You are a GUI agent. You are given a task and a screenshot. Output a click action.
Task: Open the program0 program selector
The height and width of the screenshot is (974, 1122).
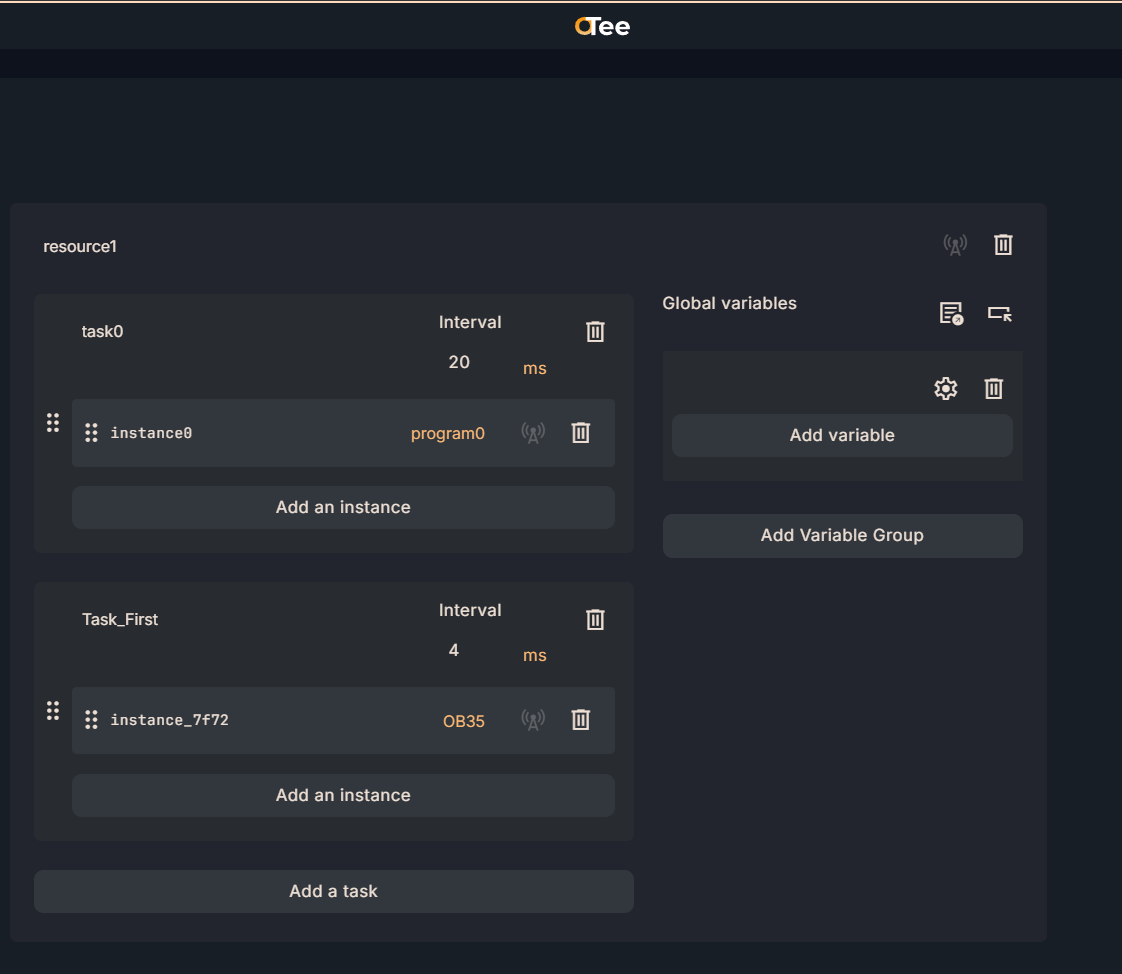point(447,434)
